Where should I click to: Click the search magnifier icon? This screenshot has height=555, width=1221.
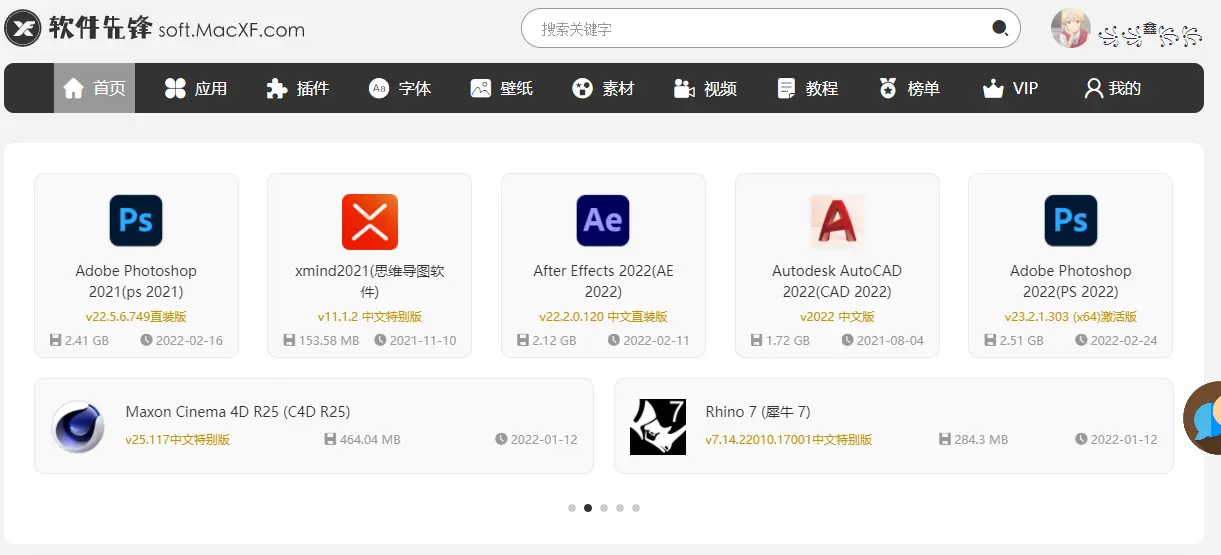pos(999,28)
